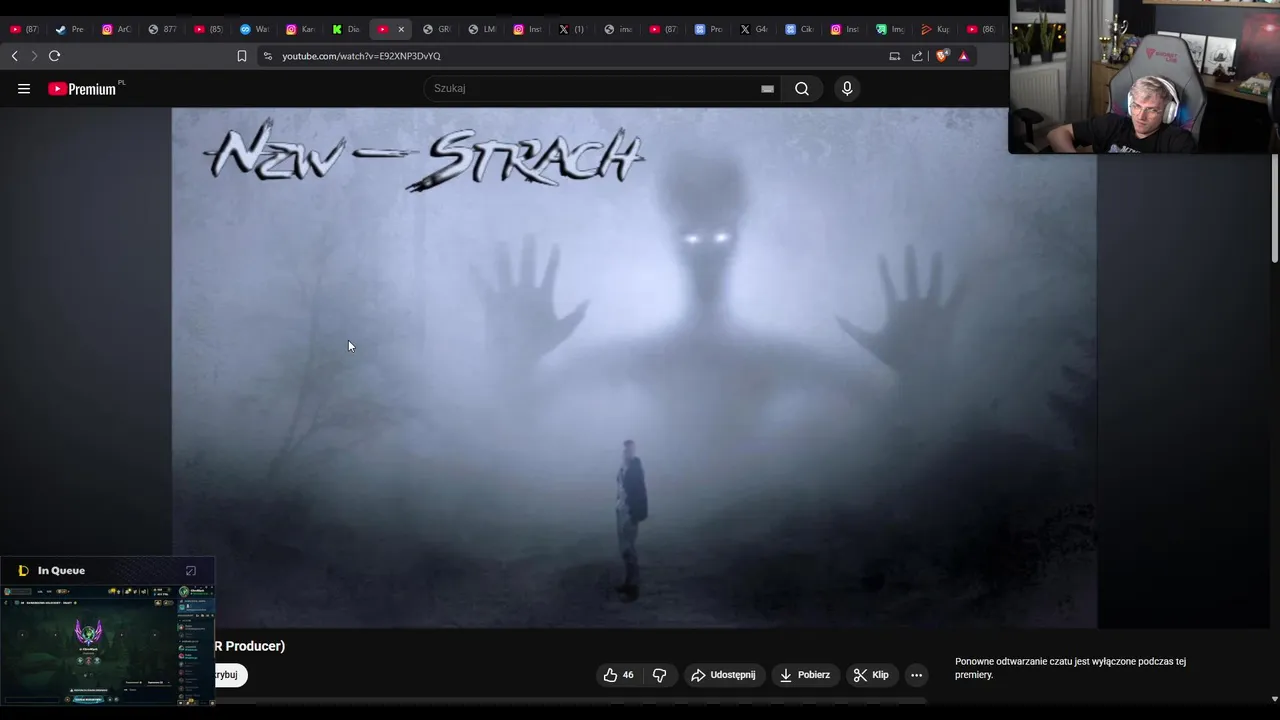Open more actions three-dot menu
The image size is (1280, 720).
pos(916,675)
